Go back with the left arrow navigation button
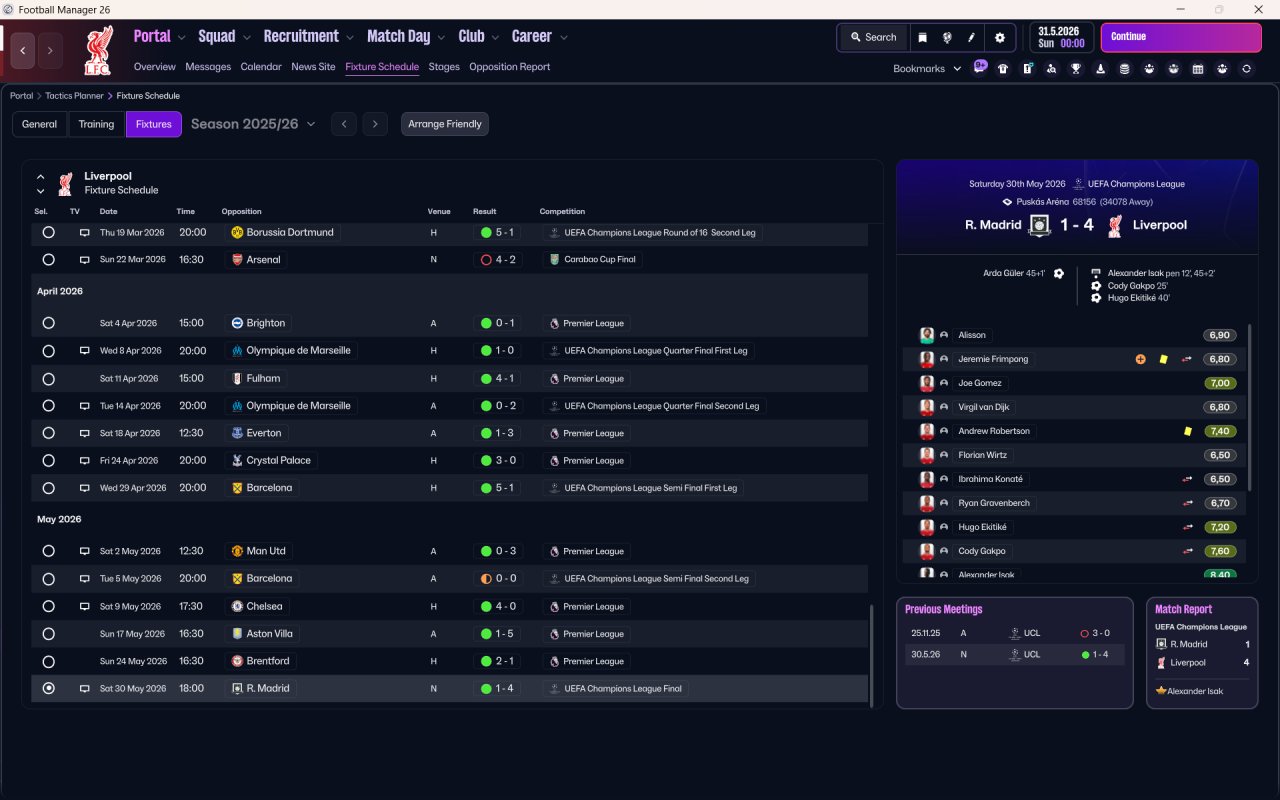The image size is (1280, 800). pos(23,50)
